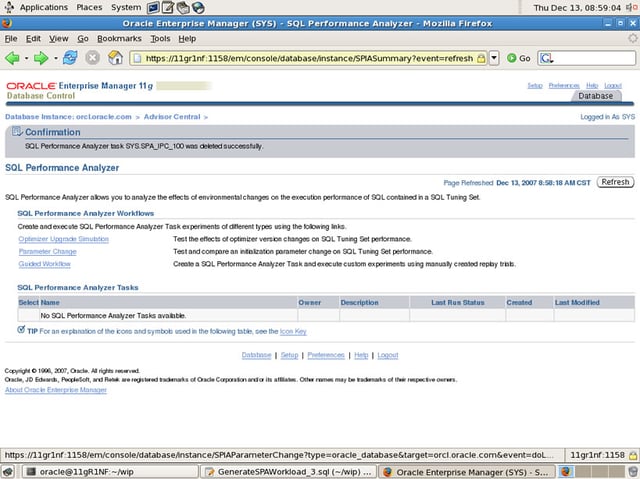Open the GNOME Applications menu

coord(44,7)
